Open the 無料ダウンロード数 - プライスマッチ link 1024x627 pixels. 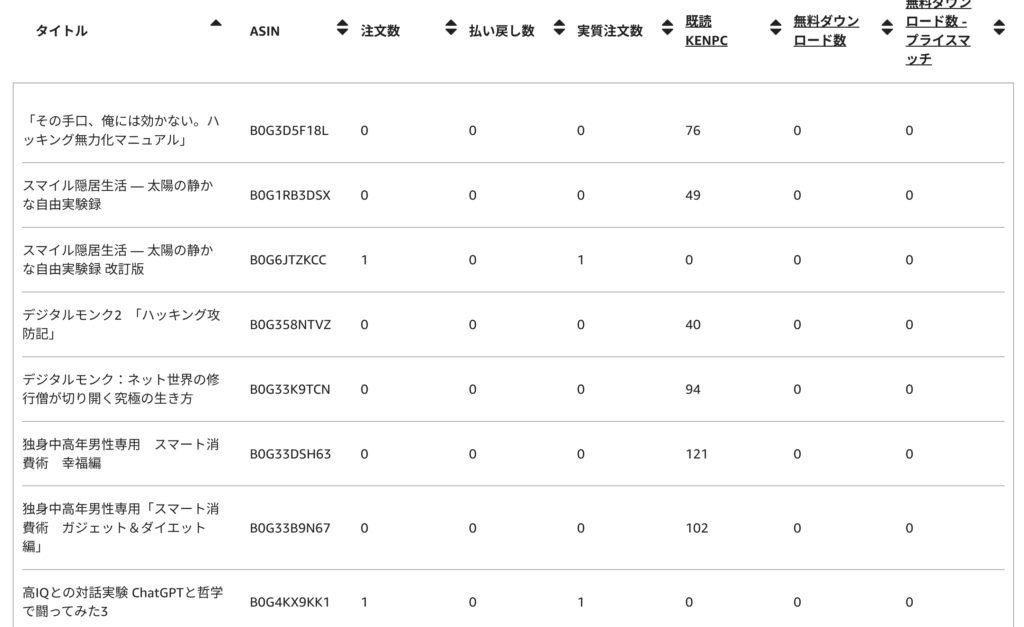tap(937, 31)
